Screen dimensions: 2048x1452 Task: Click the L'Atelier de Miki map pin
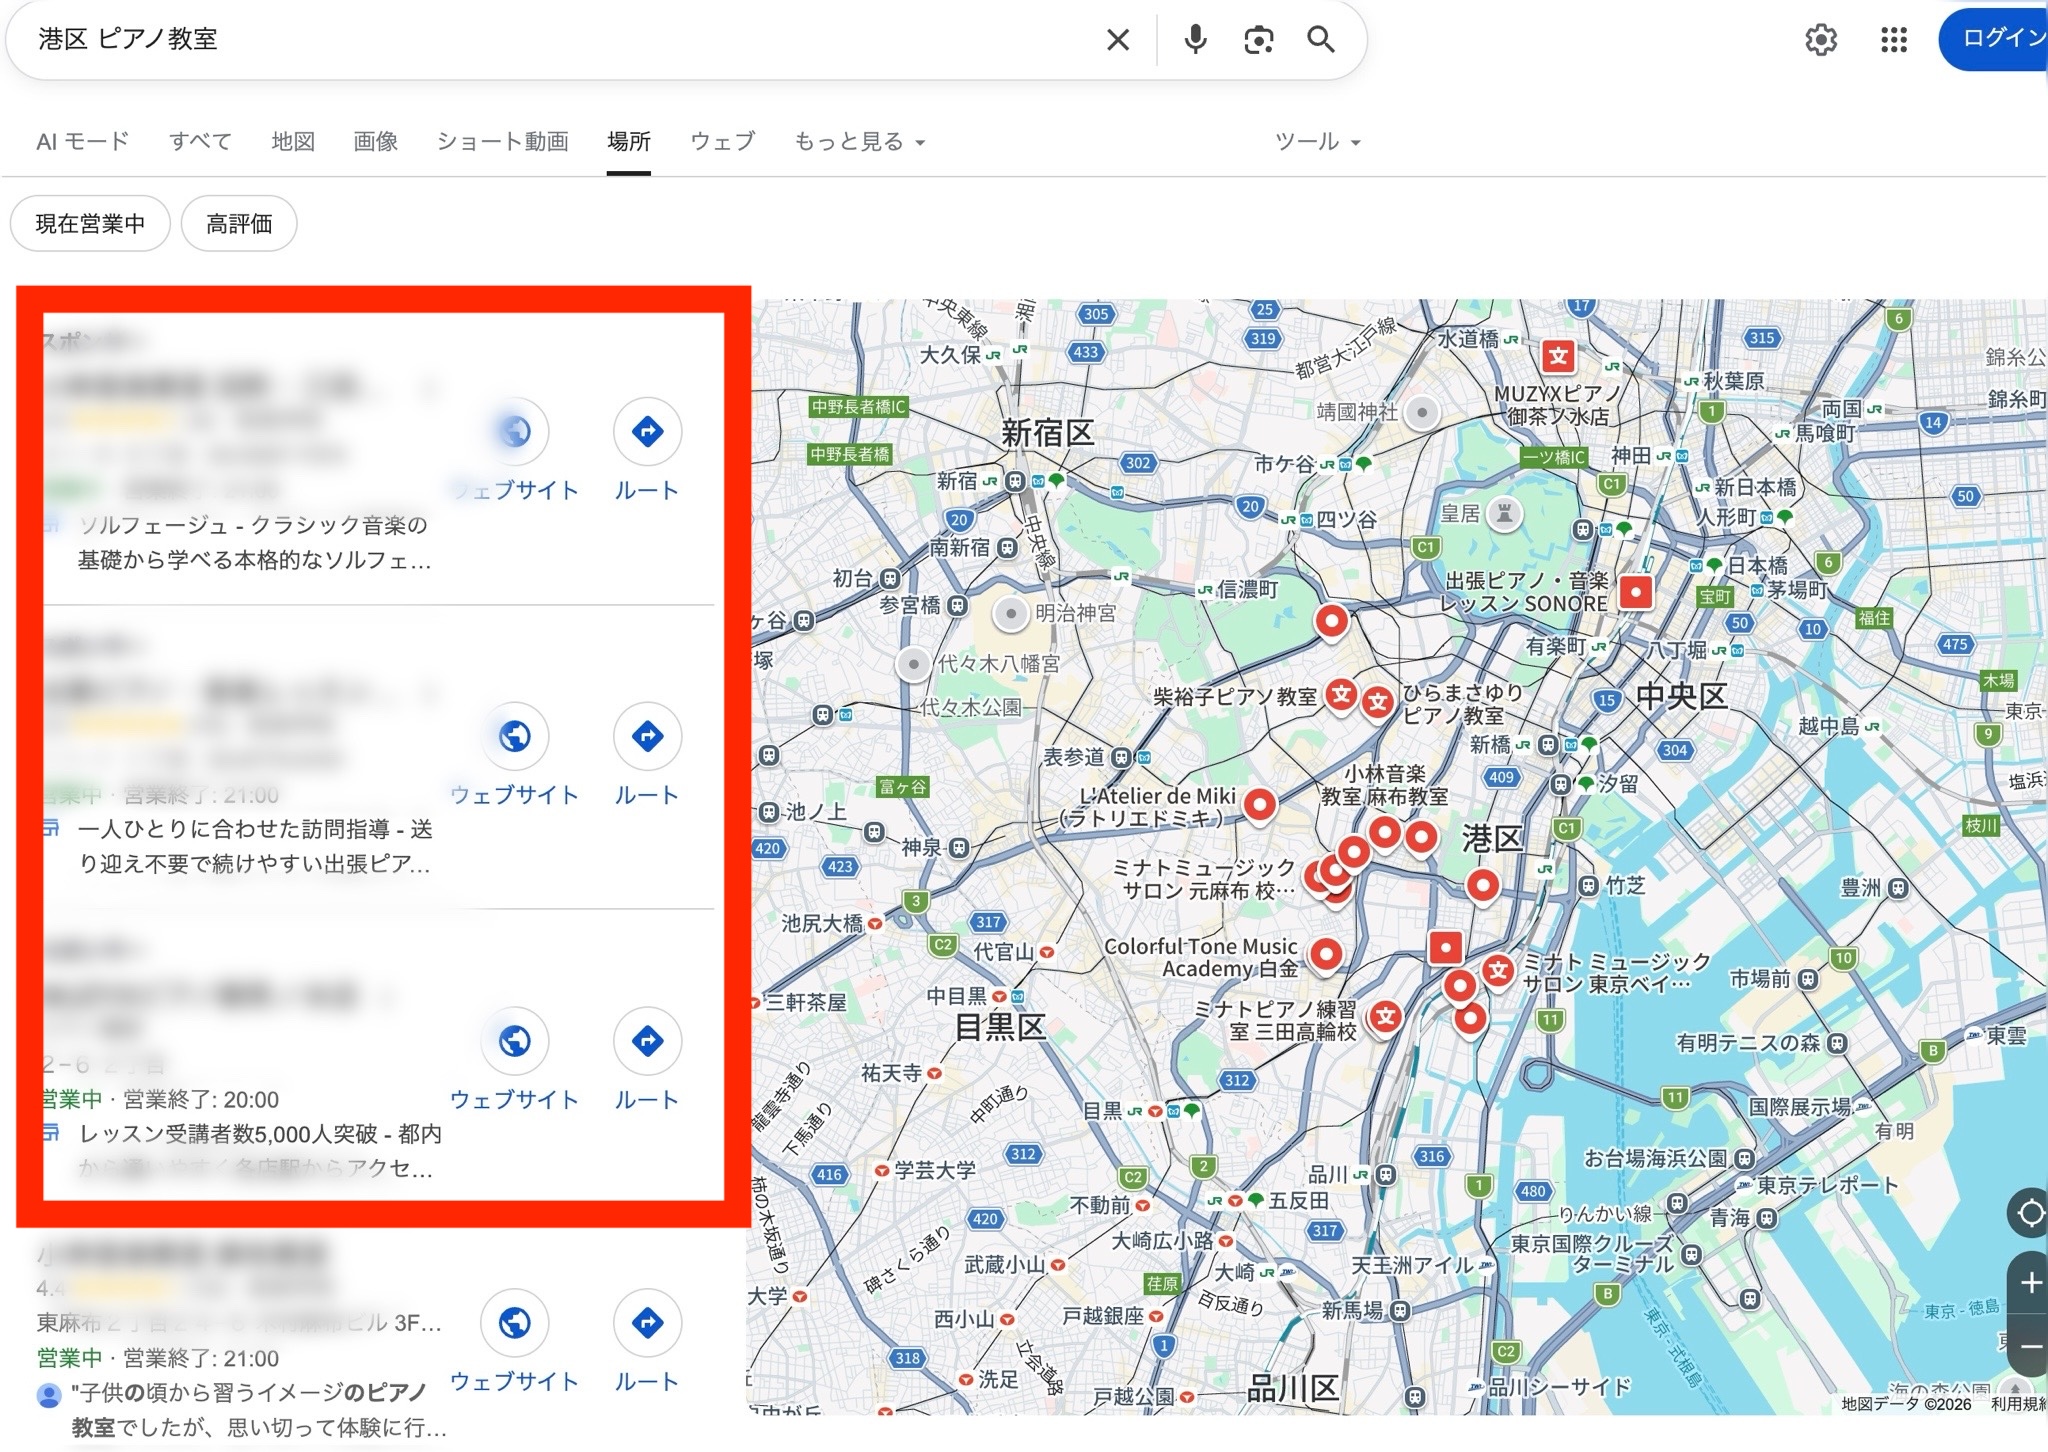1260,804
